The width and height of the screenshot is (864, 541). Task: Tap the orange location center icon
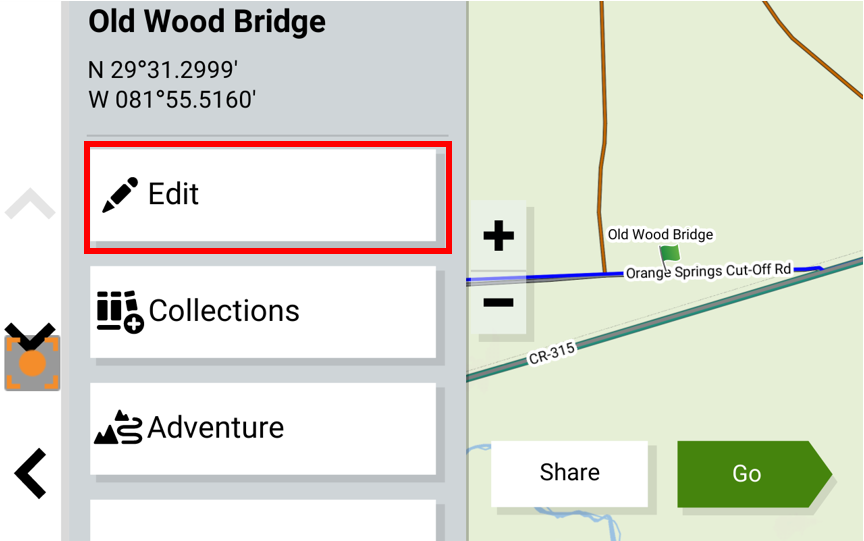click(32, 363)
